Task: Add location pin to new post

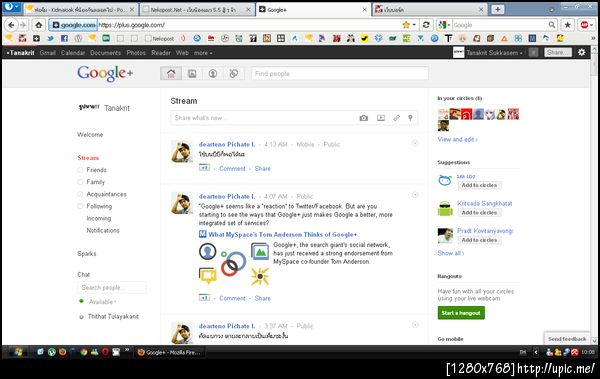Action: click(x=410, y=118)
